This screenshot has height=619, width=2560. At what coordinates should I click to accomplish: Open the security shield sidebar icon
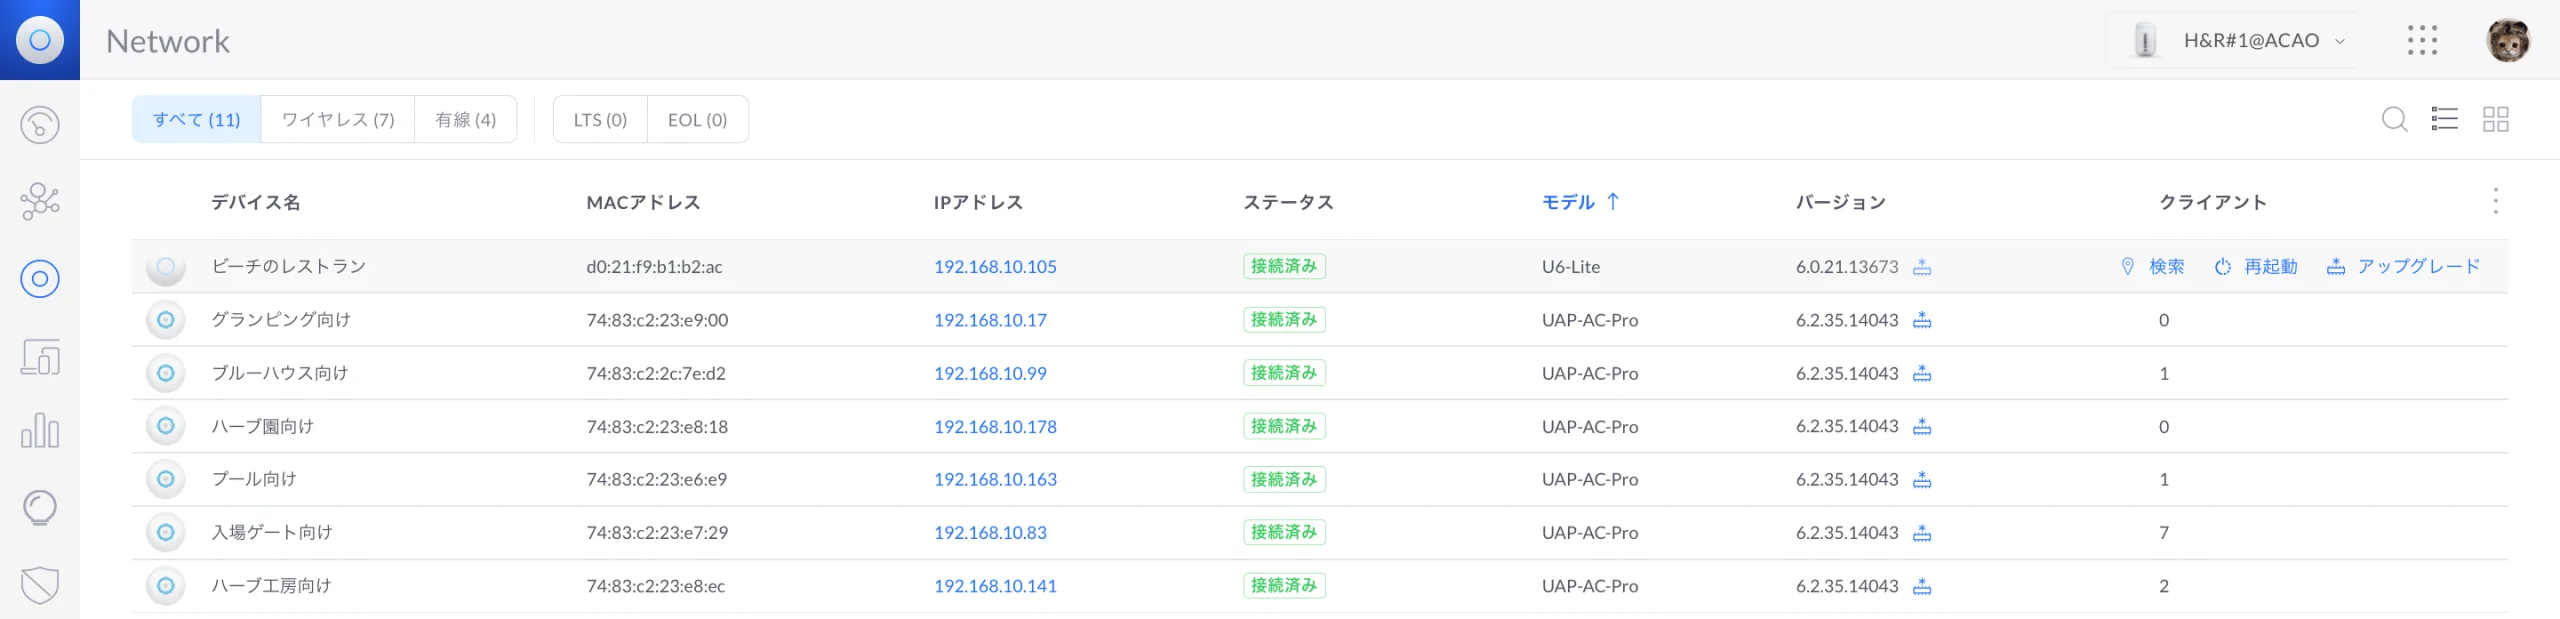click(40, 585)
